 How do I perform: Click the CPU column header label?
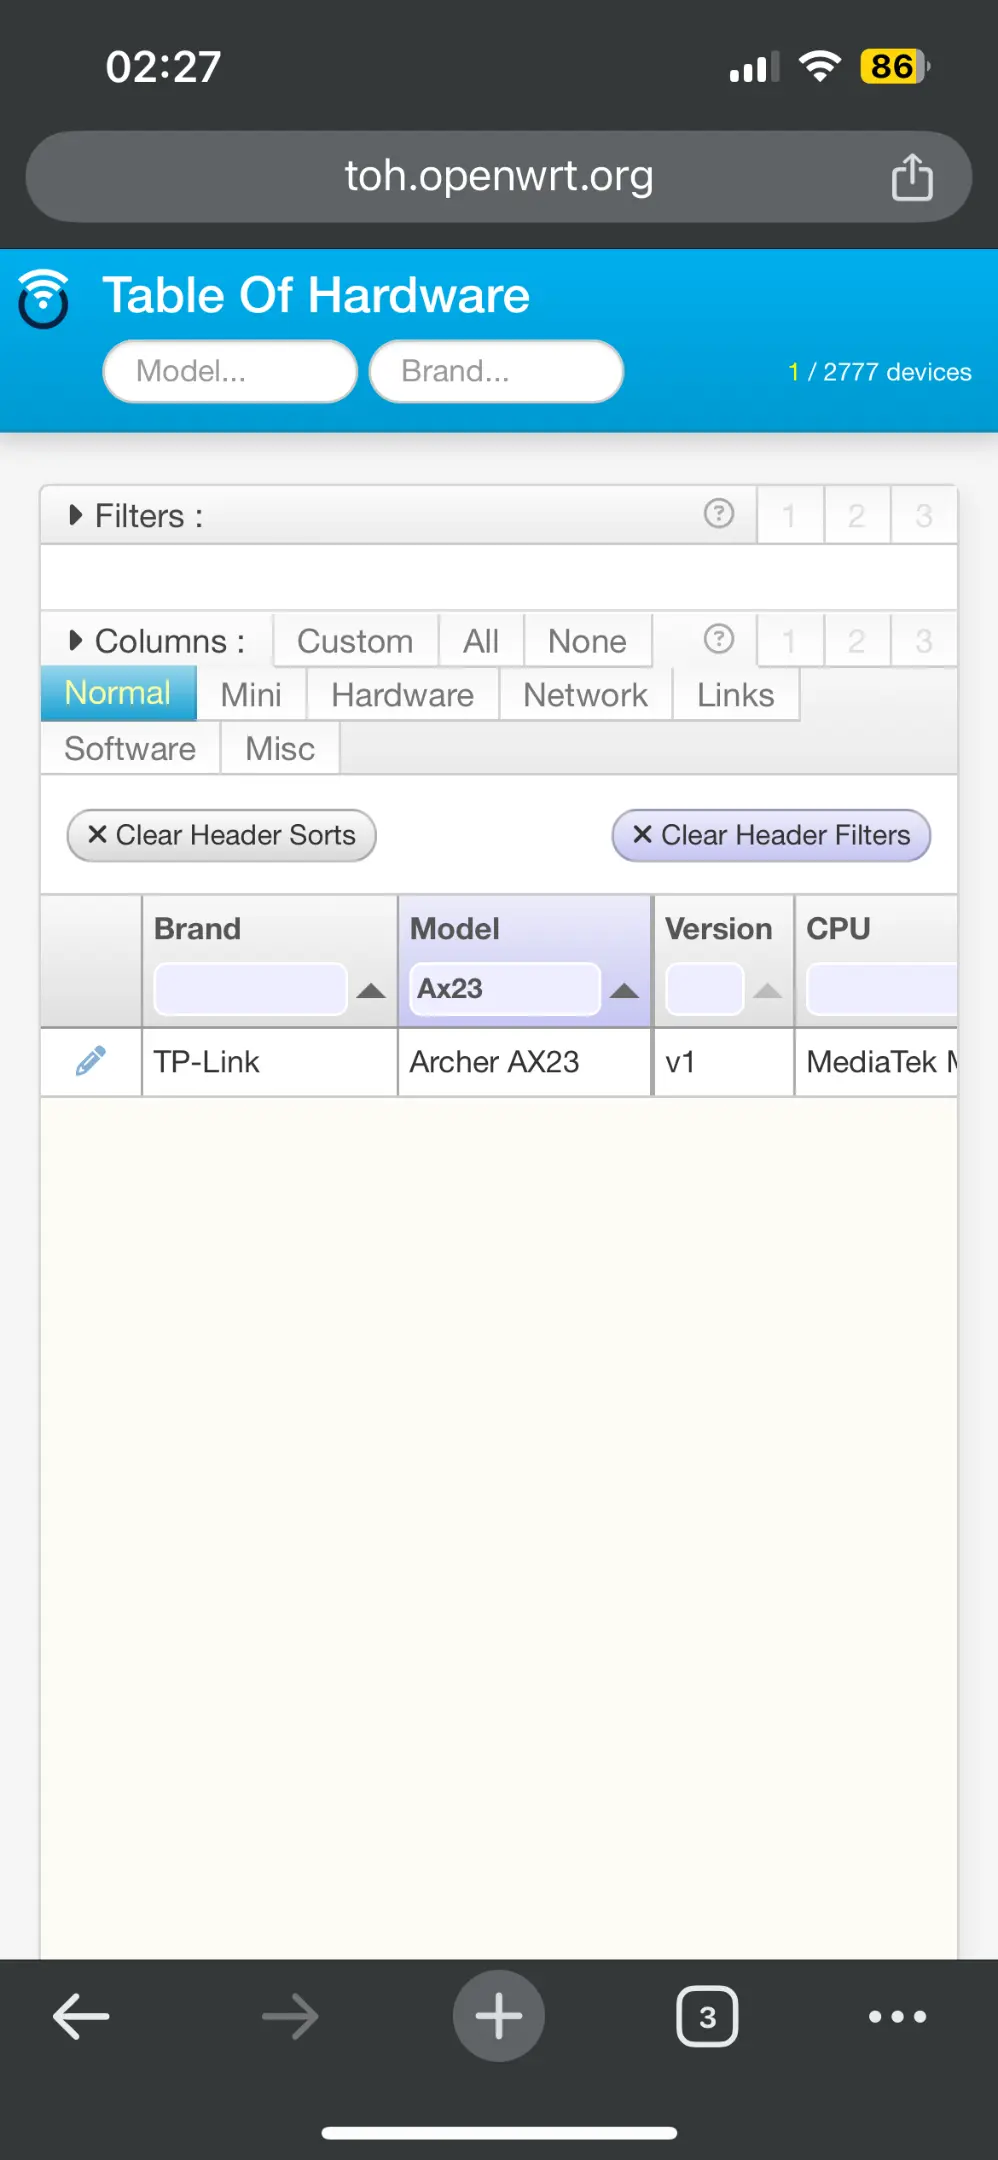click(x=838, y=928)
